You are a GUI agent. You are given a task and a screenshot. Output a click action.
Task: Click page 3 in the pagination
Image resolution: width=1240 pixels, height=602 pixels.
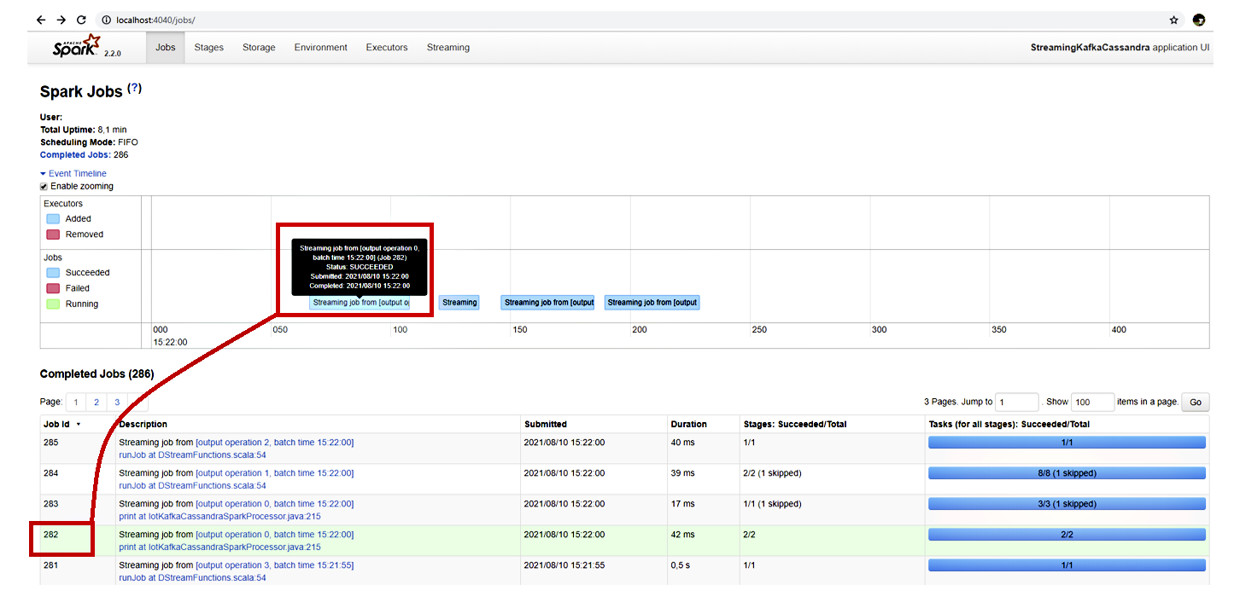[116, 402]
